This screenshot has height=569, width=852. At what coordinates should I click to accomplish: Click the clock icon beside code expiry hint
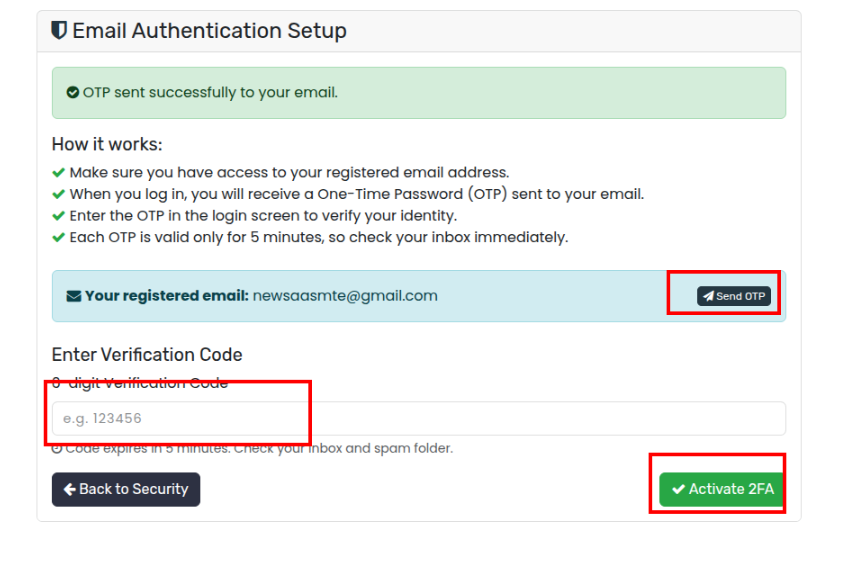(x=57, y=449)
